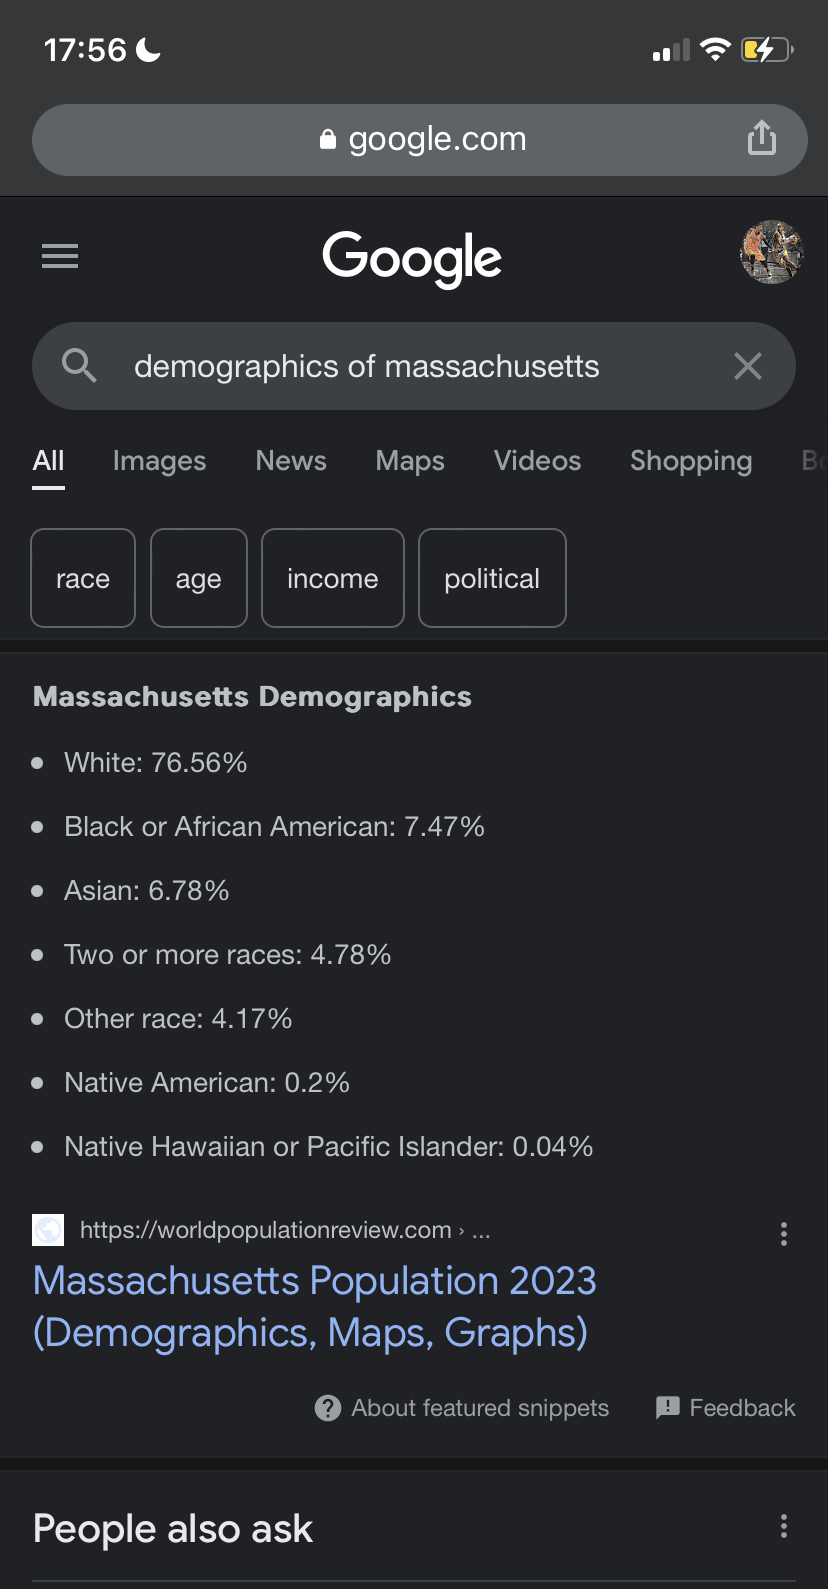Open the Google account profile picture
This screenshot has width=828, height=1589.
point(771,252)
